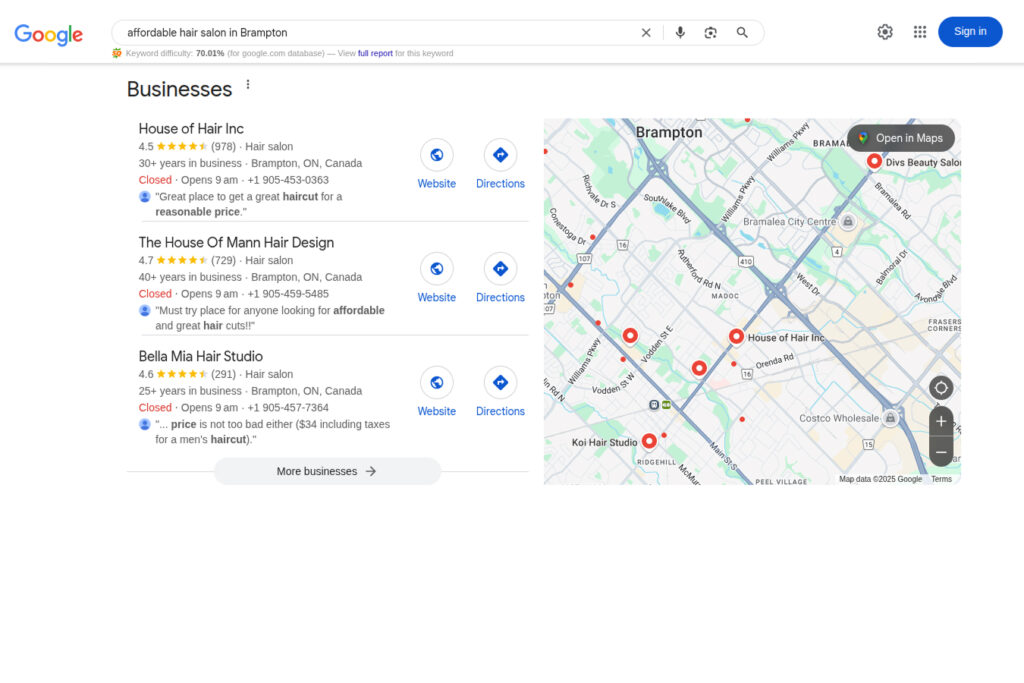Open House of Hair Inc listing
The height and width of the screenshot is (683, 1024).
191,129
